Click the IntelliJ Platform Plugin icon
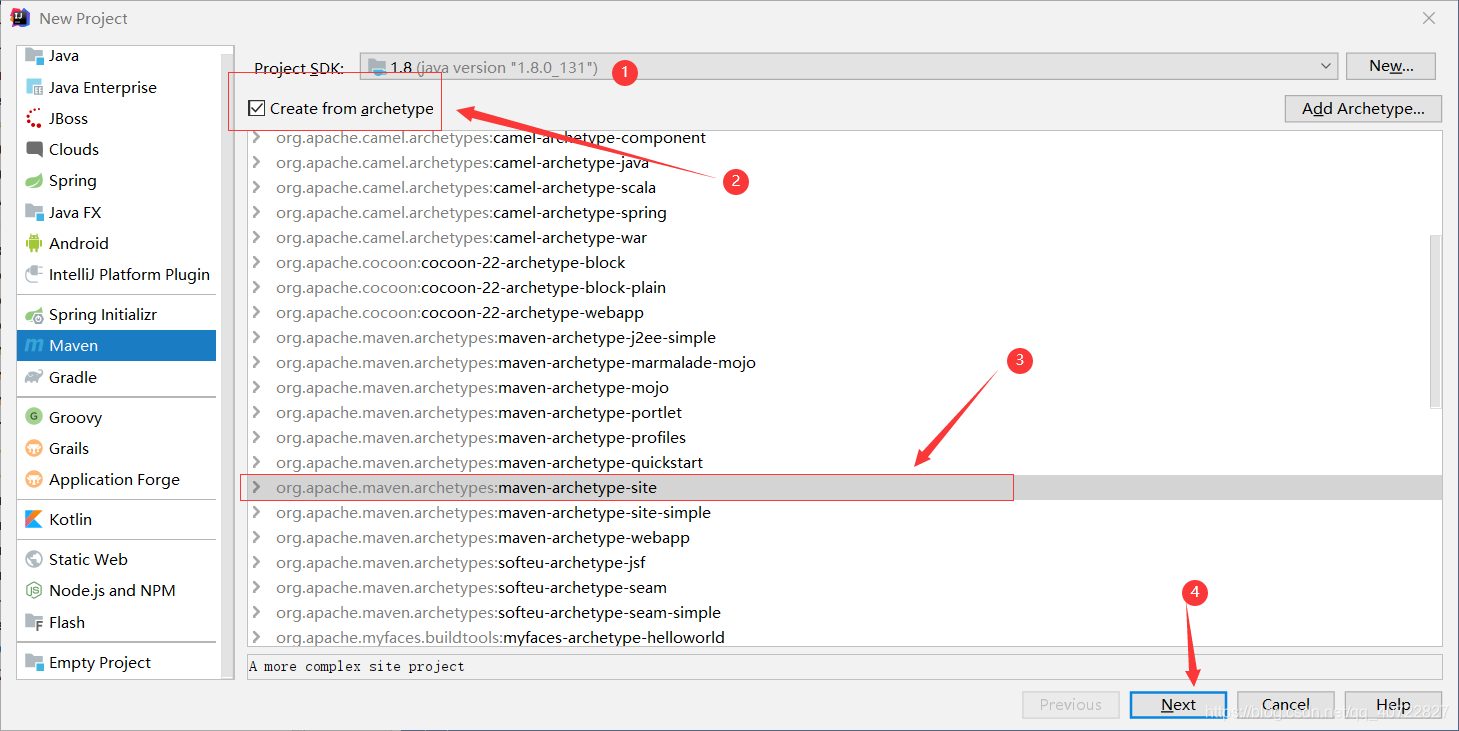 (34, 274)
